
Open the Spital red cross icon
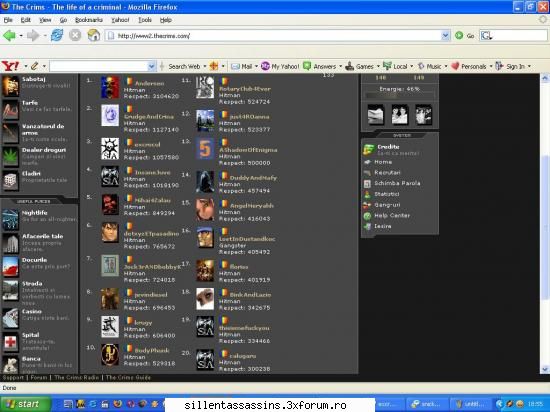pyautogui.click(x=10, y=342)
